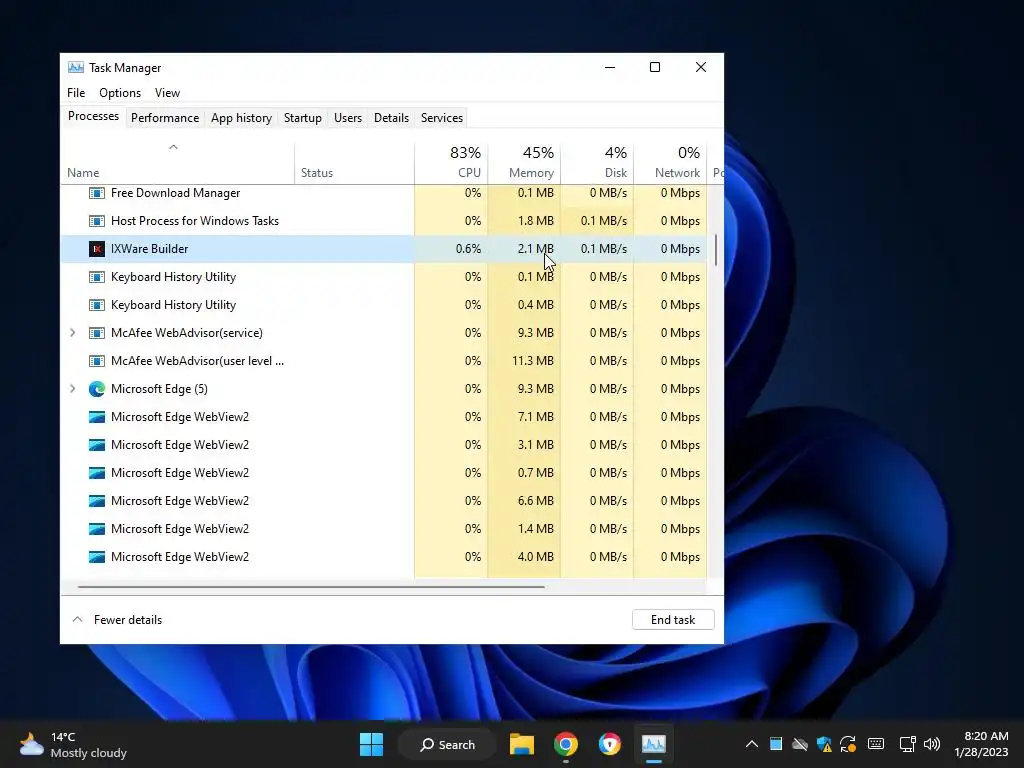Expand the Microsoft Edge (5) process group

point(72,389)
